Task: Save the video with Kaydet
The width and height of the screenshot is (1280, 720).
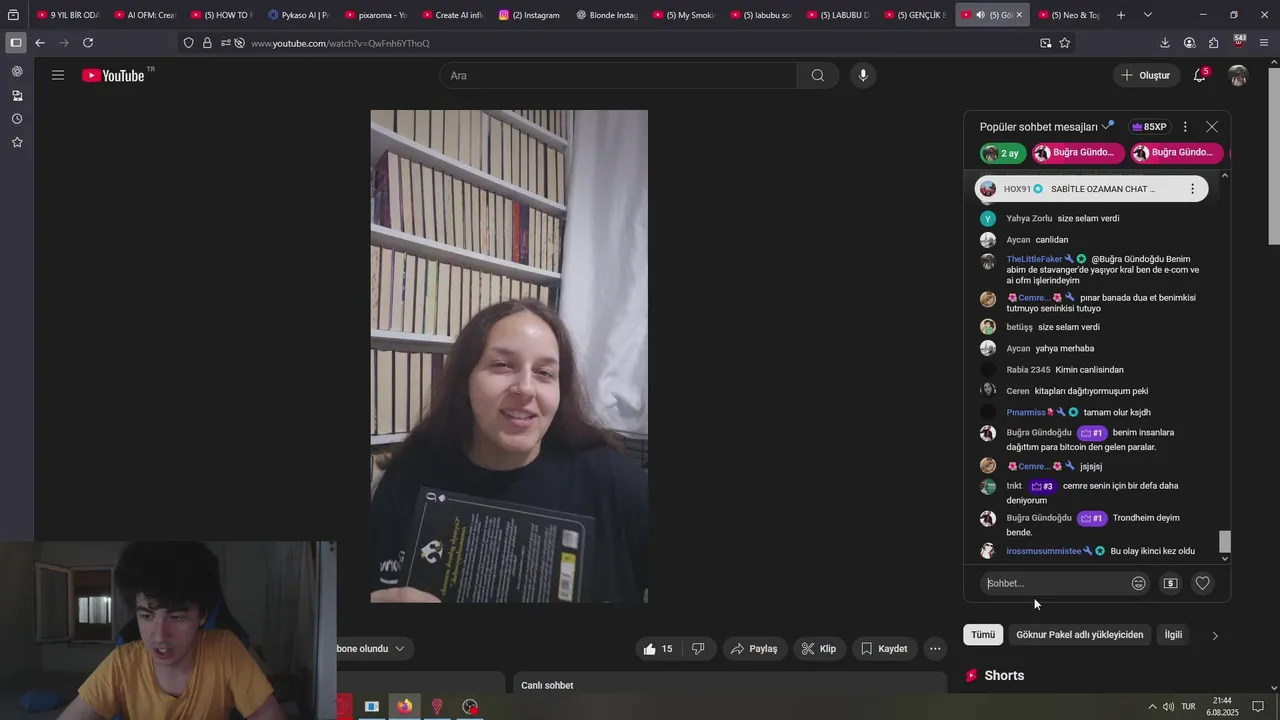Action: coord(884,649)
